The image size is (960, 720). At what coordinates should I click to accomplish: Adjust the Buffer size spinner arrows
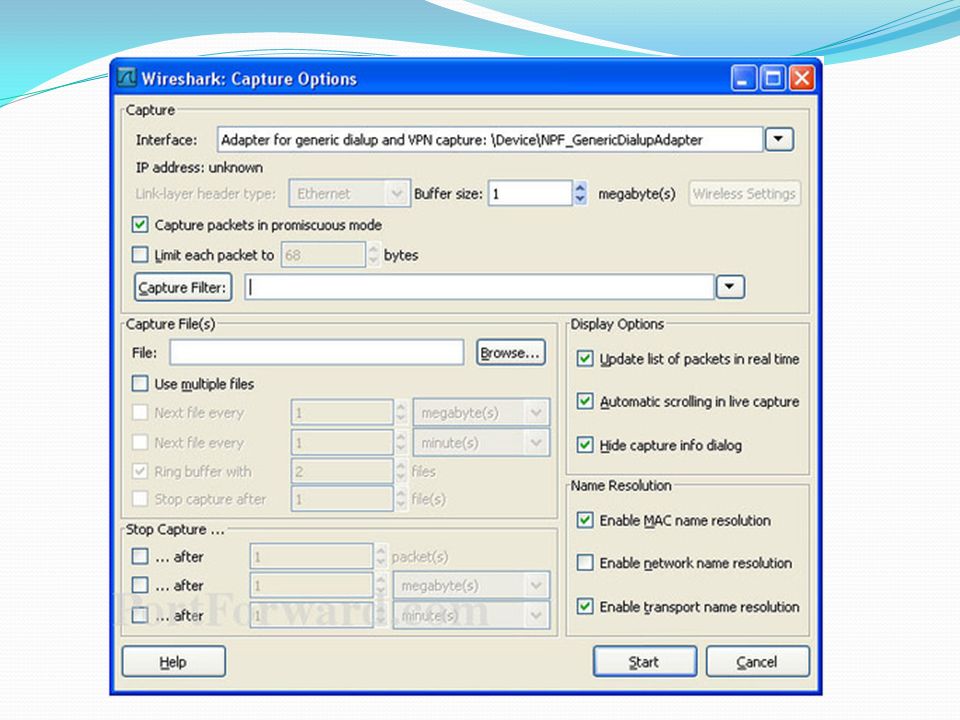coord(580,193)
